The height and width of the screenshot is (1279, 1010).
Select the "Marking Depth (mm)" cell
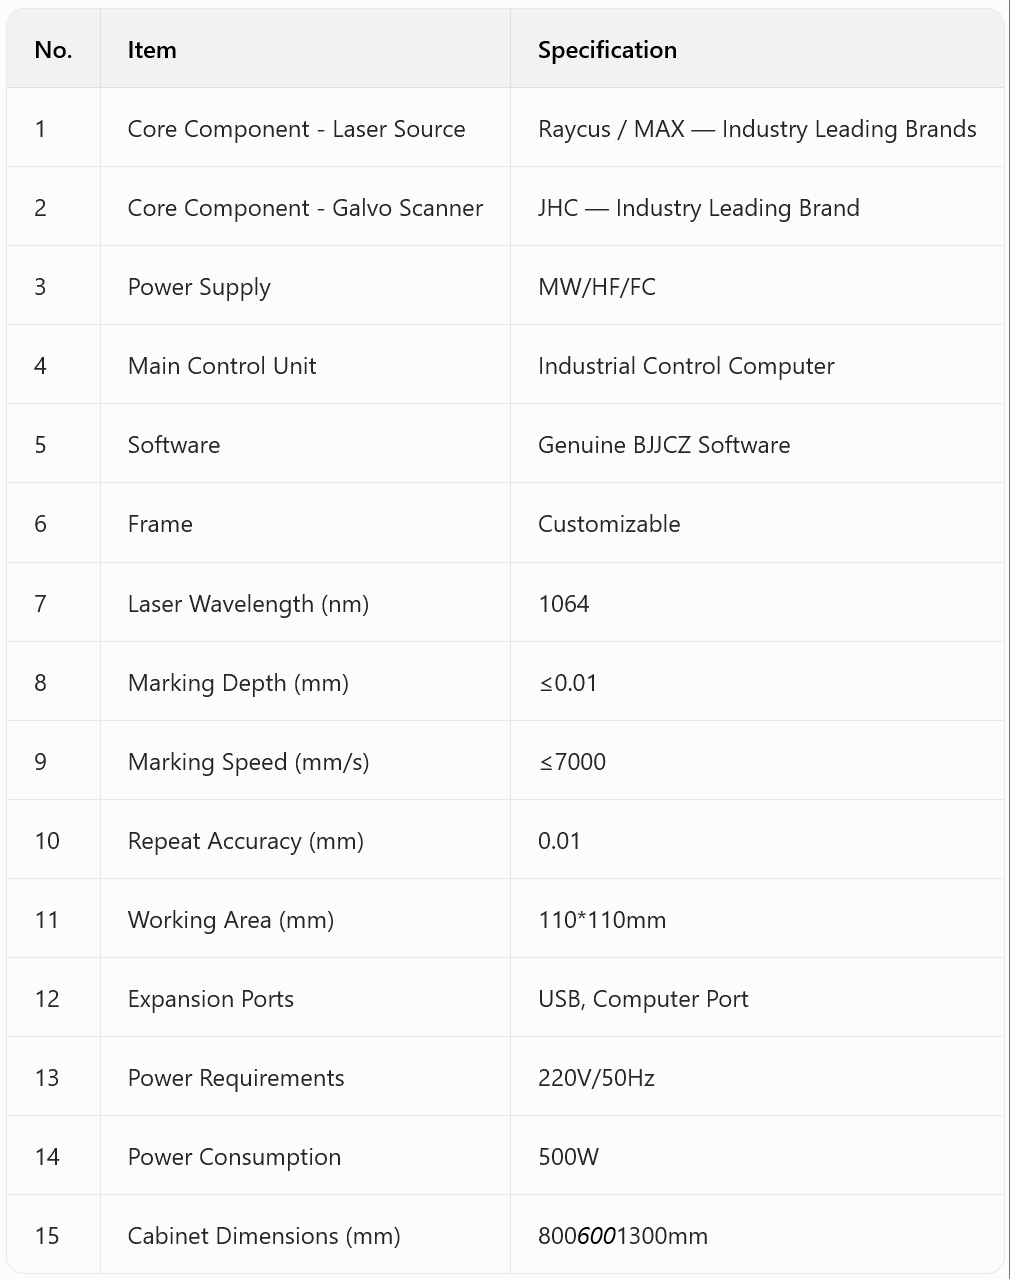point(238,683)
